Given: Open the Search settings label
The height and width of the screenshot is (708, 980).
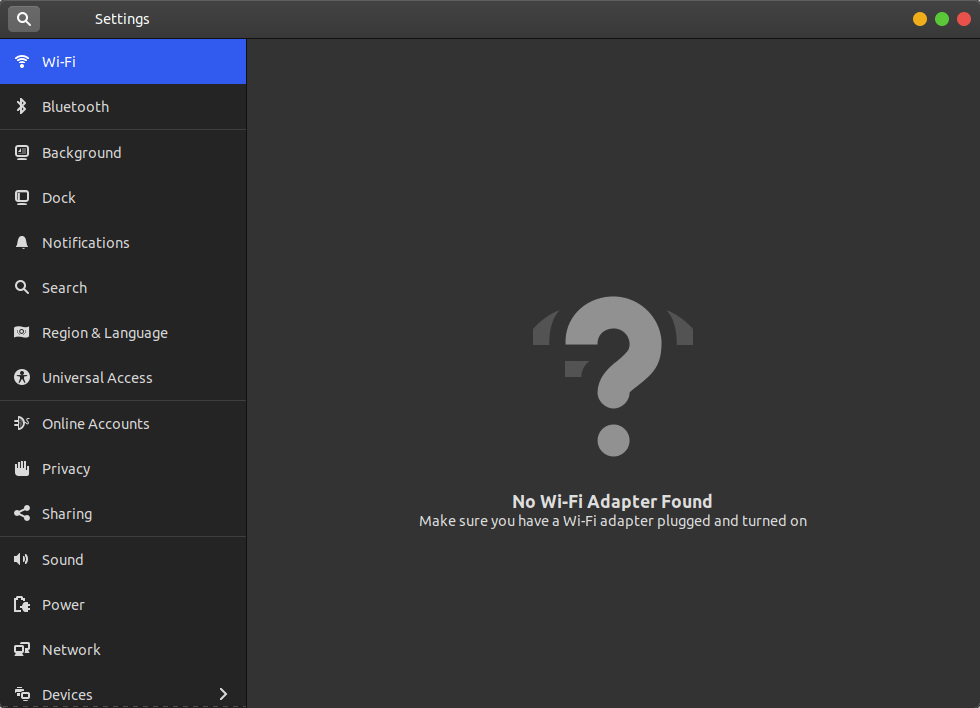Looking at the screenshot, I should pos(64,288).
